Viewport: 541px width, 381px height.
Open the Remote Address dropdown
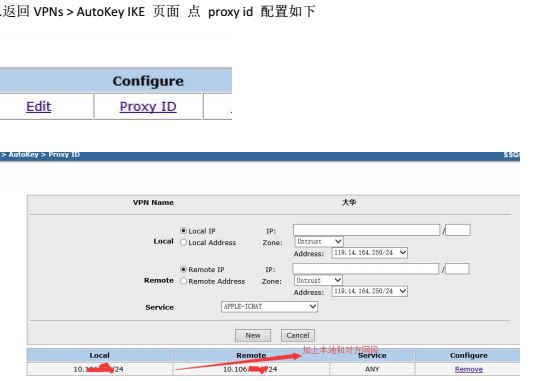[x=370, y=291]
